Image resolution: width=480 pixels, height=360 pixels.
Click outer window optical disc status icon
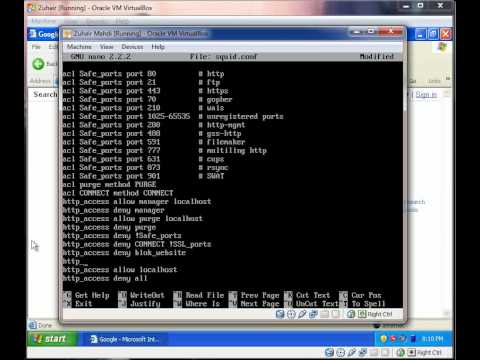(340, 352)
